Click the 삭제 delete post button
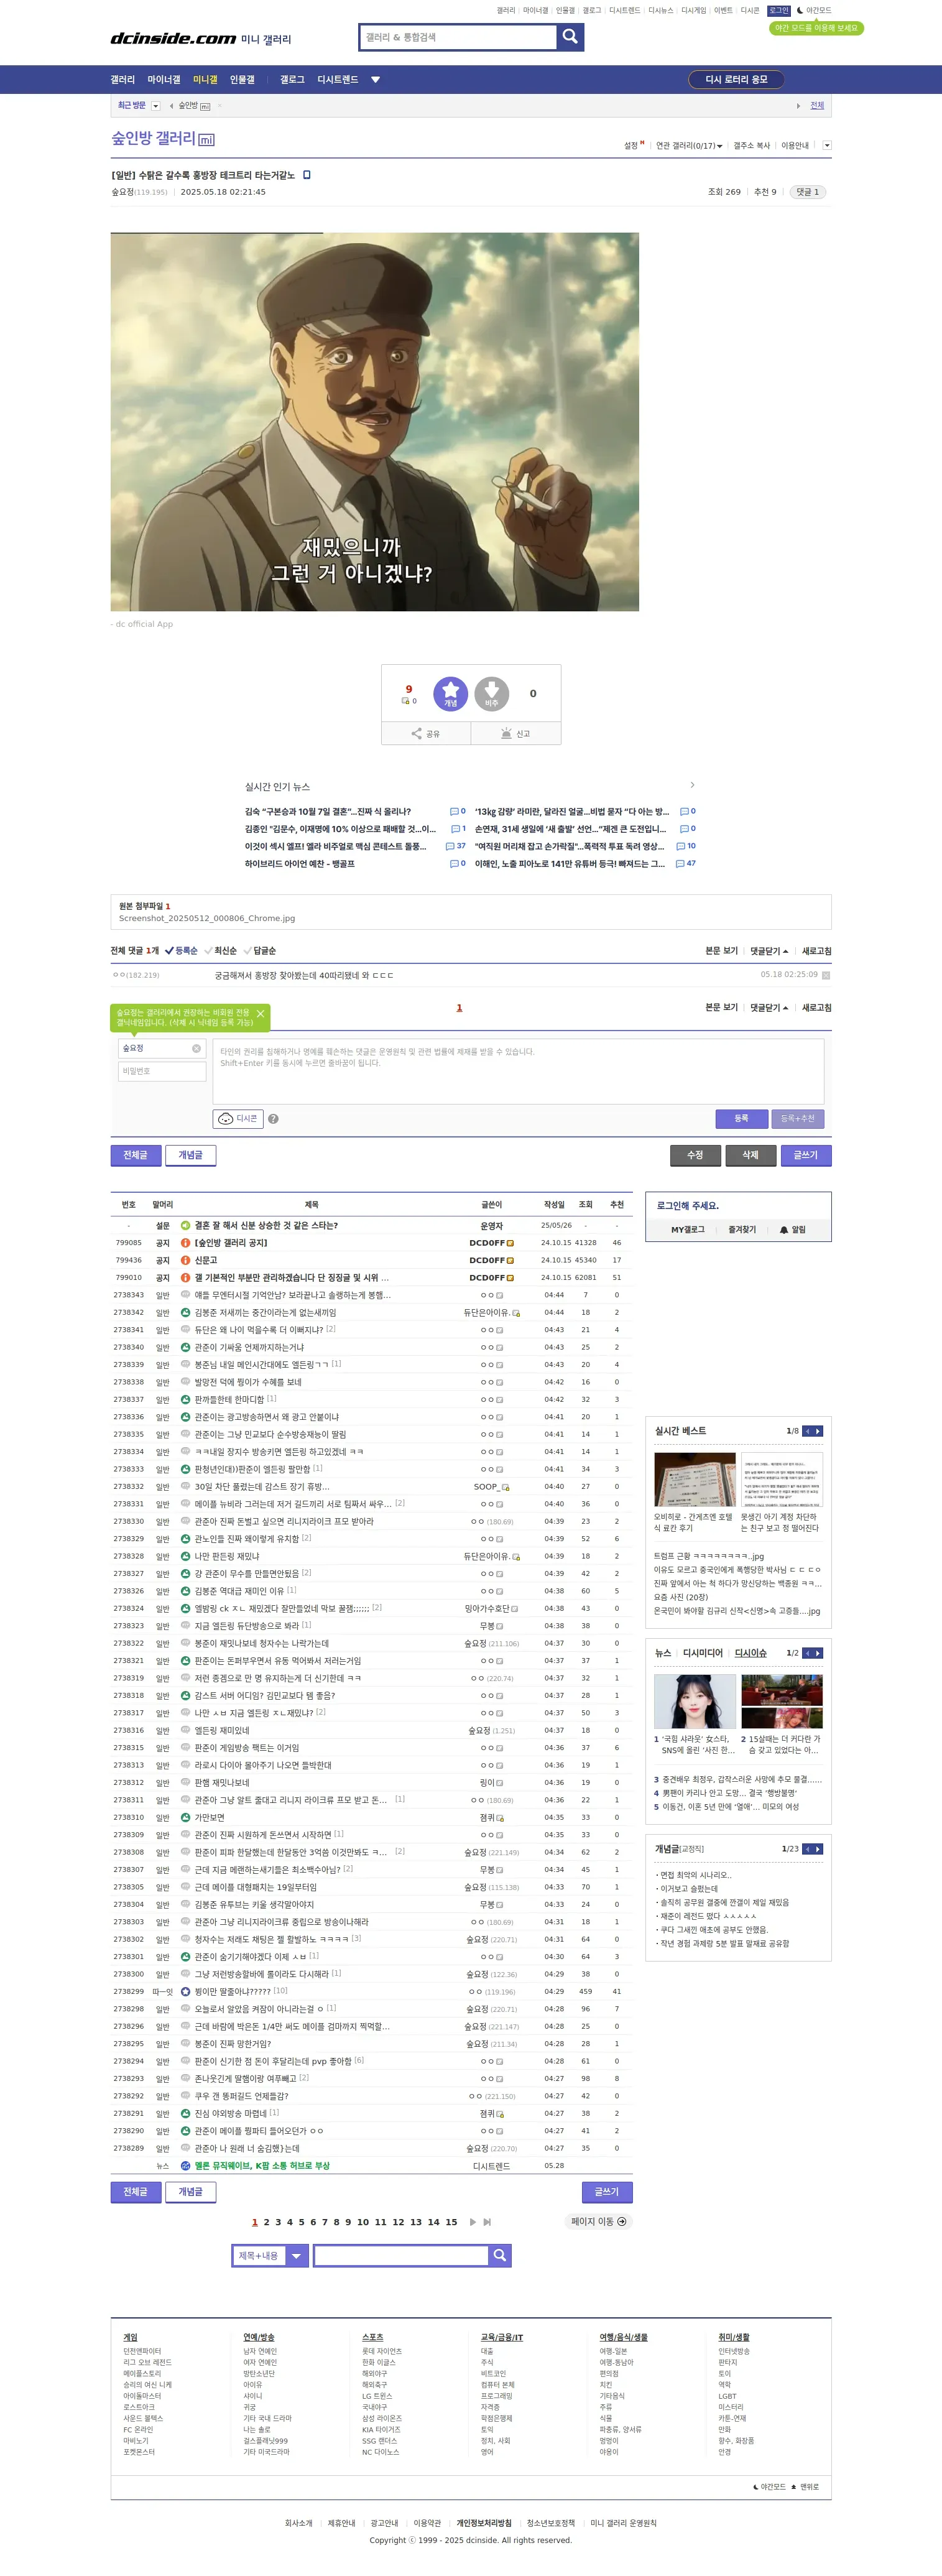942x2576 pixels. pyautogui.click(x=750, y=1155)
